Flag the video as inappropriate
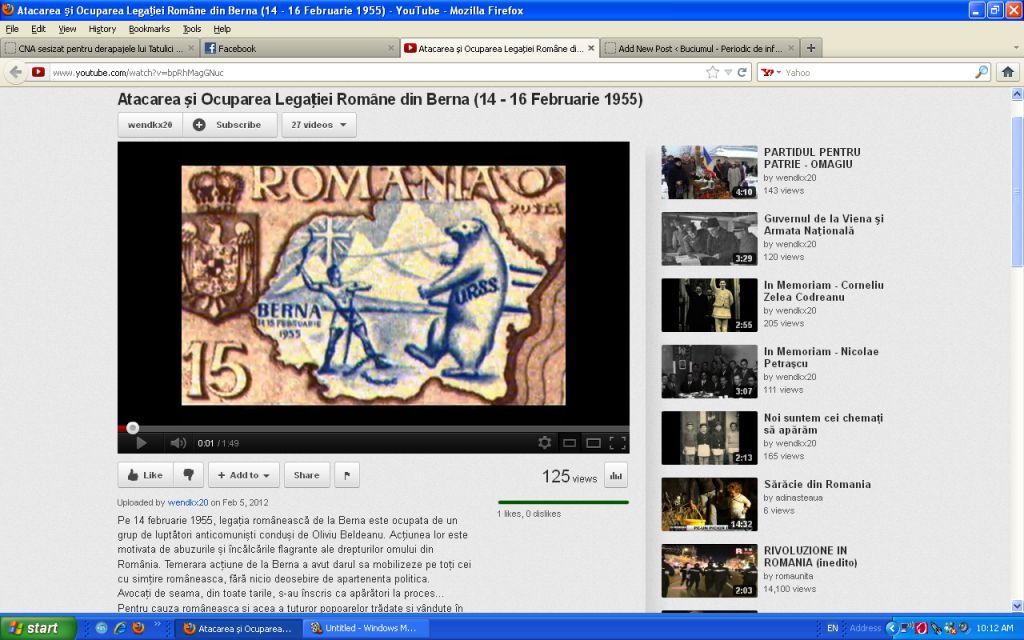 click(346, 475)
